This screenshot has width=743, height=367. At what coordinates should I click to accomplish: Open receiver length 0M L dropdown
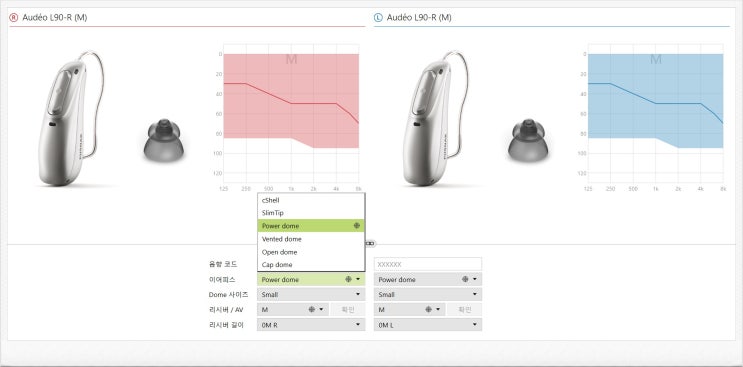(428, 325)
